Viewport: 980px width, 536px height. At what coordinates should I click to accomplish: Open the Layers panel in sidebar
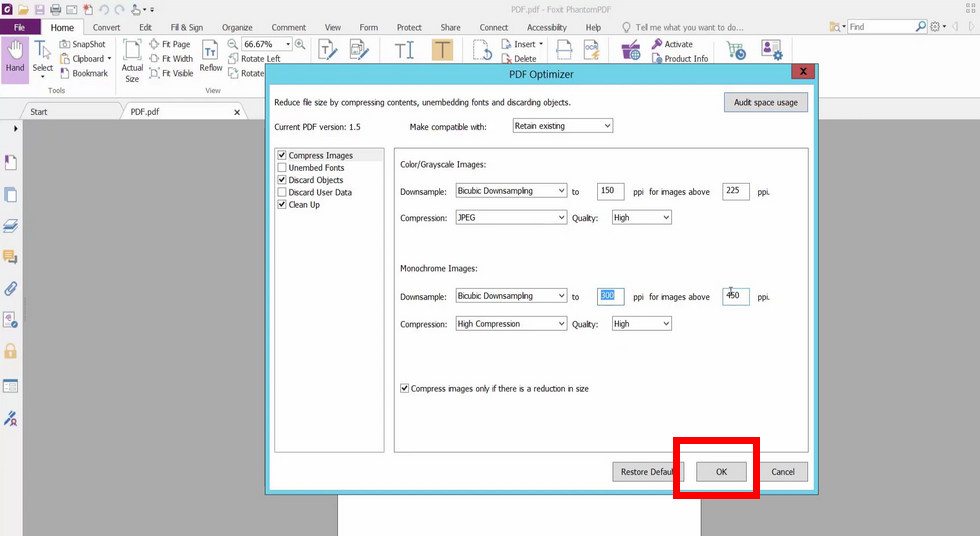[x=11, y=226]
